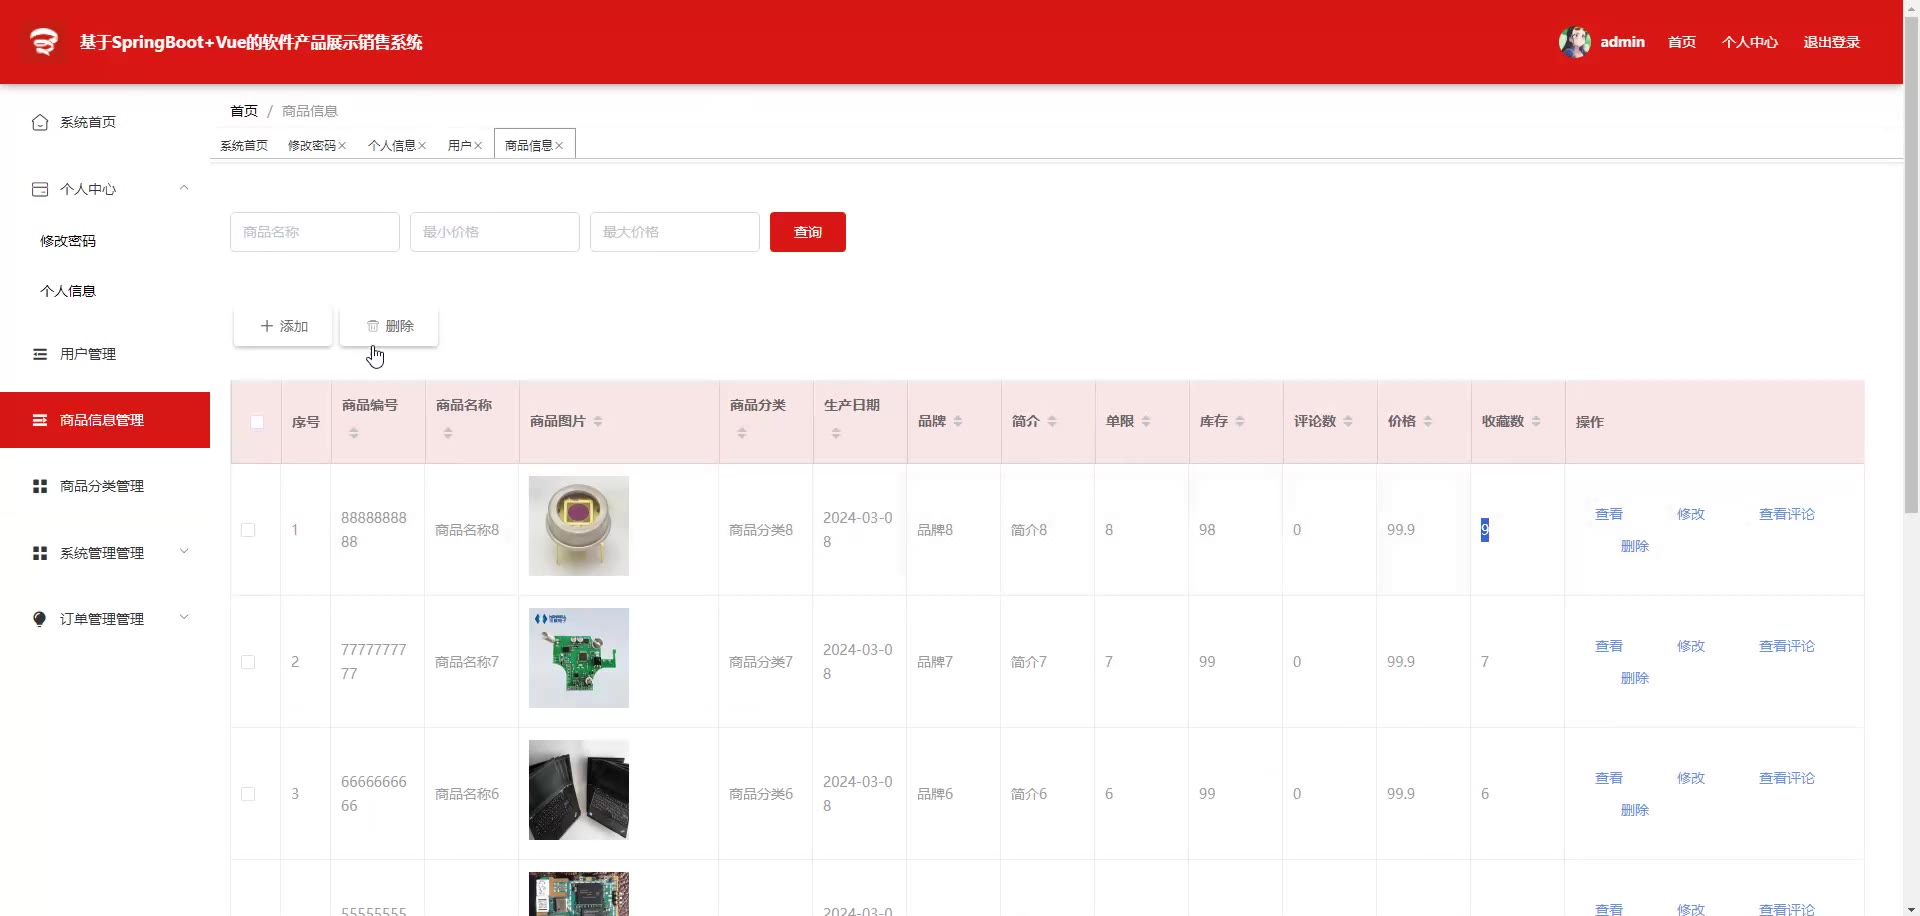Sort by 单限 column arrows
This screenshot has height=916, width=1920.
pos(1145,421)
